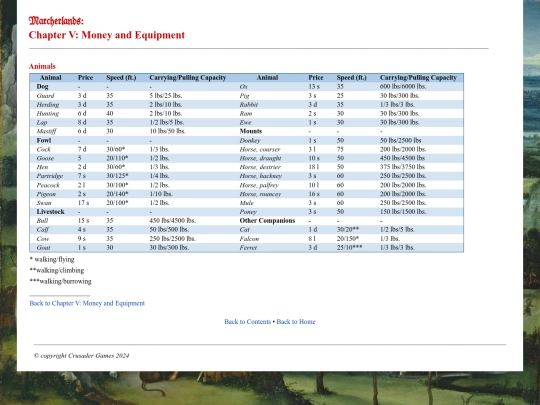Click the Pig row name
This screenshot has height=405, width=540.
245,96
